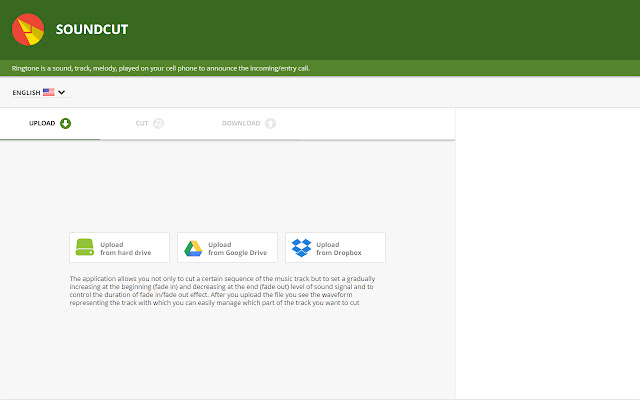This screenshot has width=640, height=400.
Task: Expand the language chevron arrow
Action: click(62, 92)
